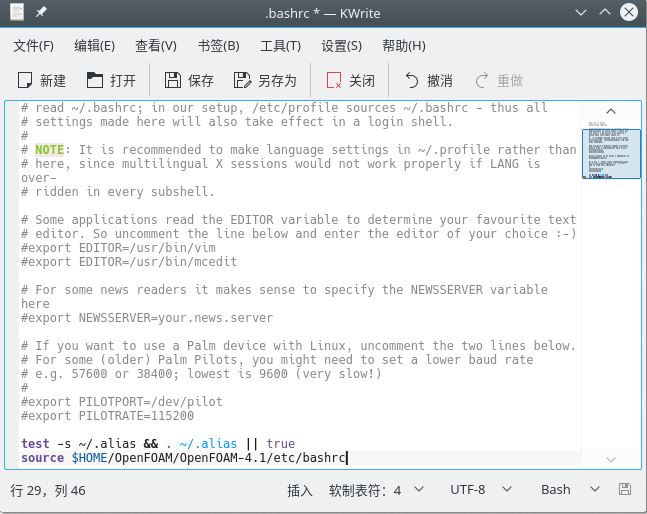Click the line '#export EDITOR=/usr/bin/vim'

118,248
